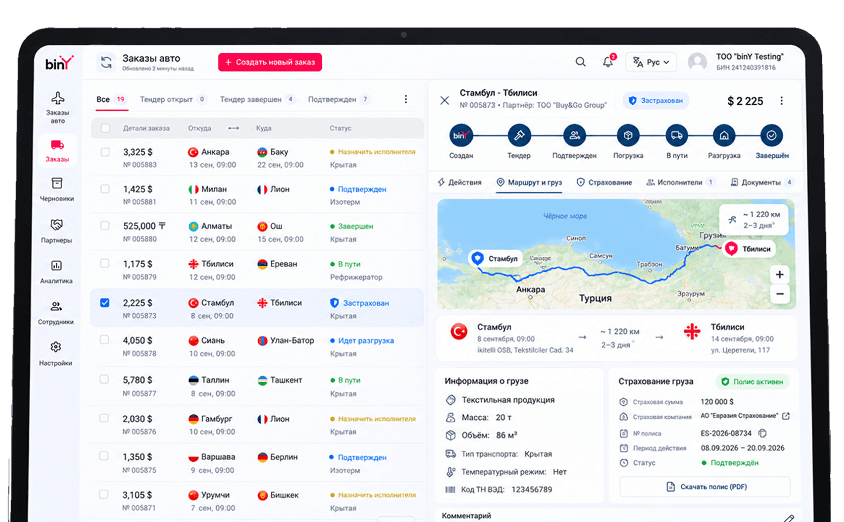Click the company name ТОО "binY Testing"
The width and height of the screenshot is (844, 522).
click(x=749, y=57)
